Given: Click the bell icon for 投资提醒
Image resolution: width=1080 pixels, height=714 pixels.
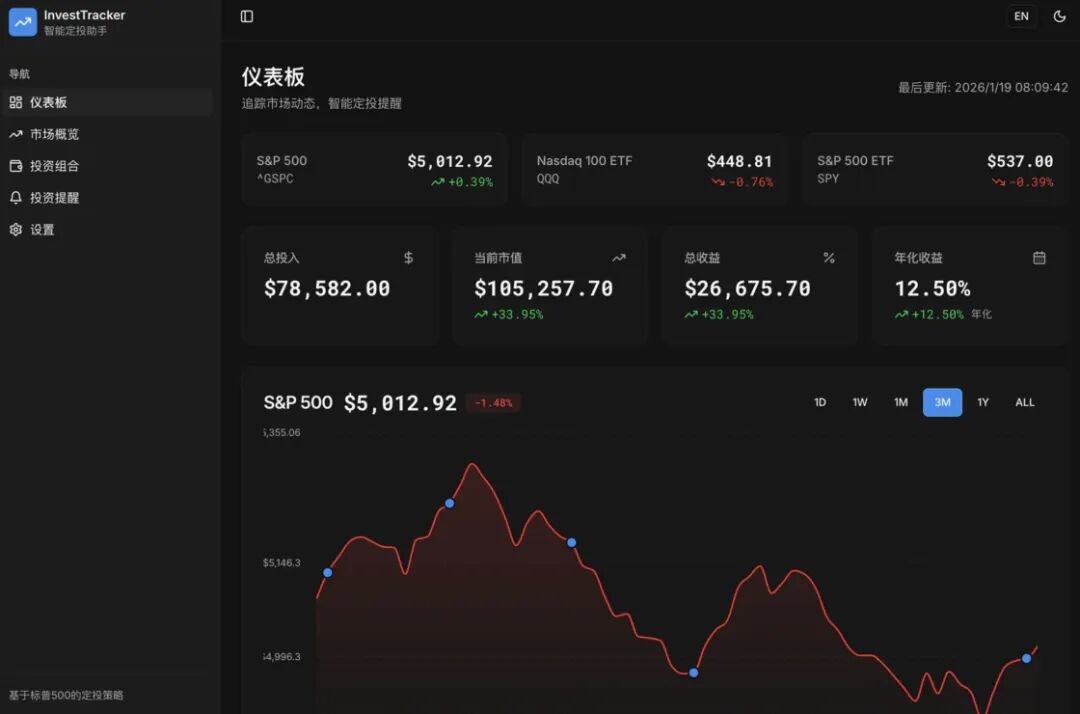Looking at the screenshot, I should point(18,197).
